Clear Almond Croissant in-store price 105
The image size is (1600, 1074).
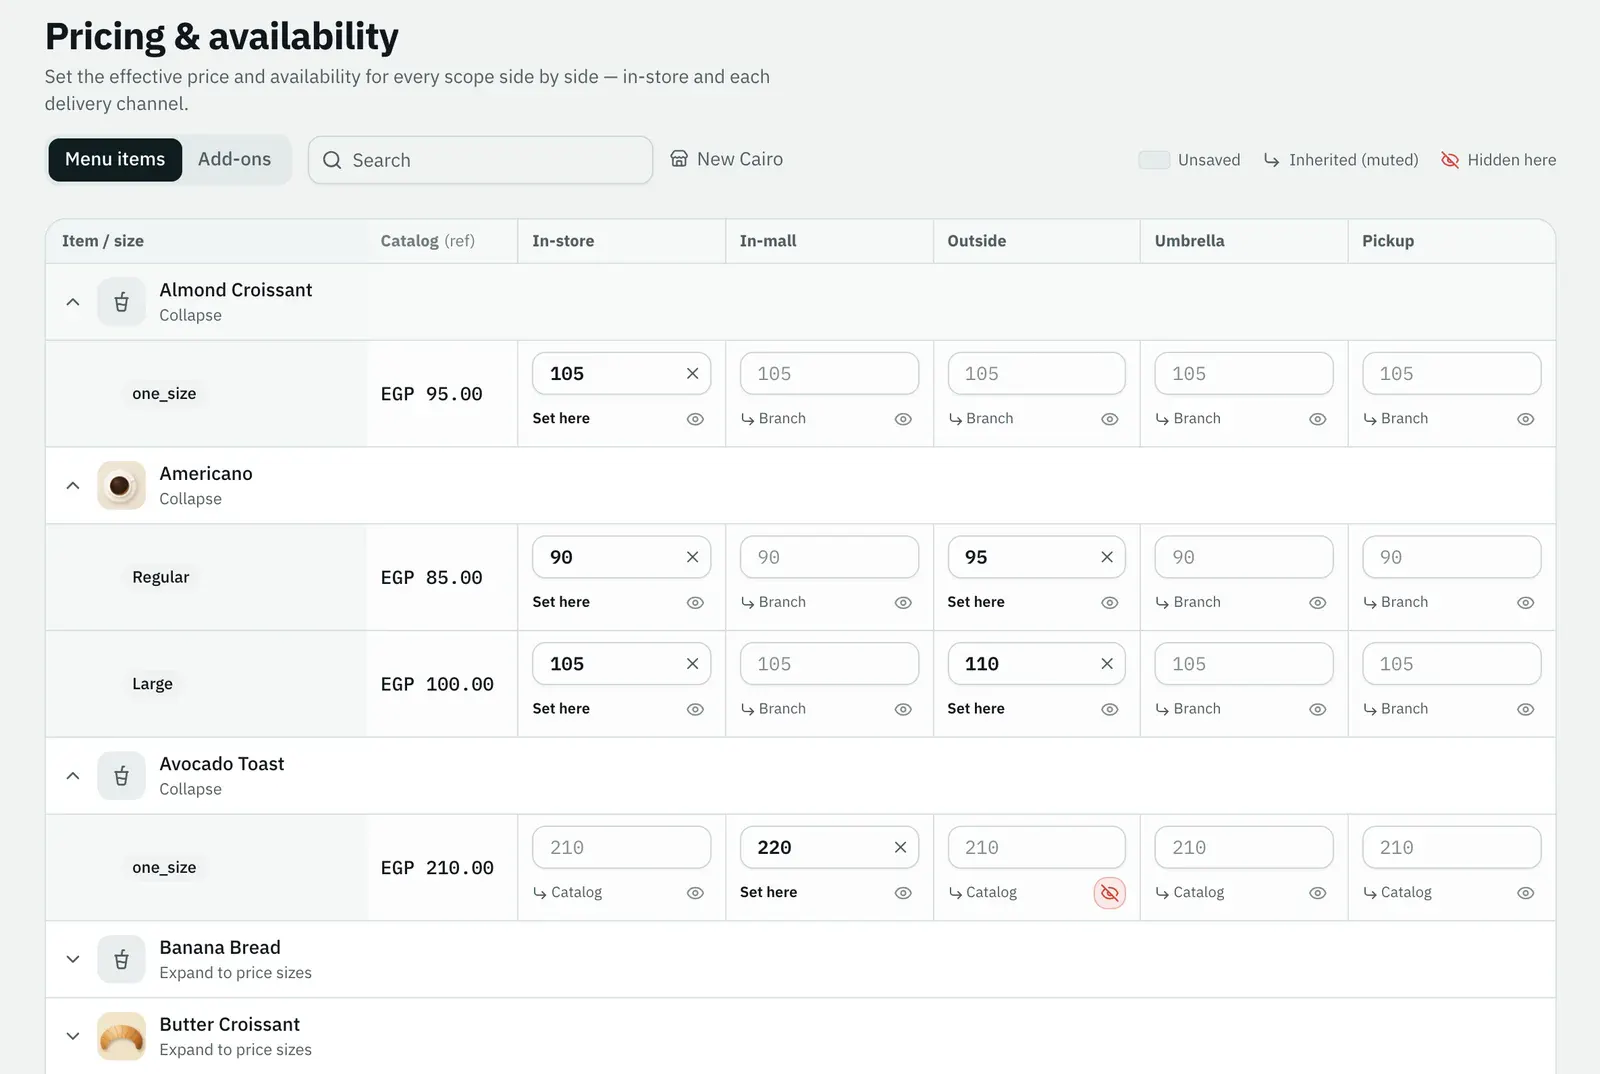click(x=692, y=374)
